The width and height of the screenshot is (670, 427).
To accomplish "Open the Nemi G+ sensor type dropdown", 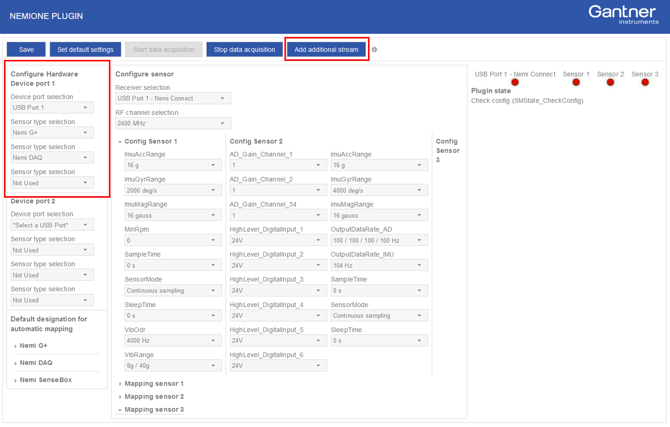I will [x=52, y=133].
